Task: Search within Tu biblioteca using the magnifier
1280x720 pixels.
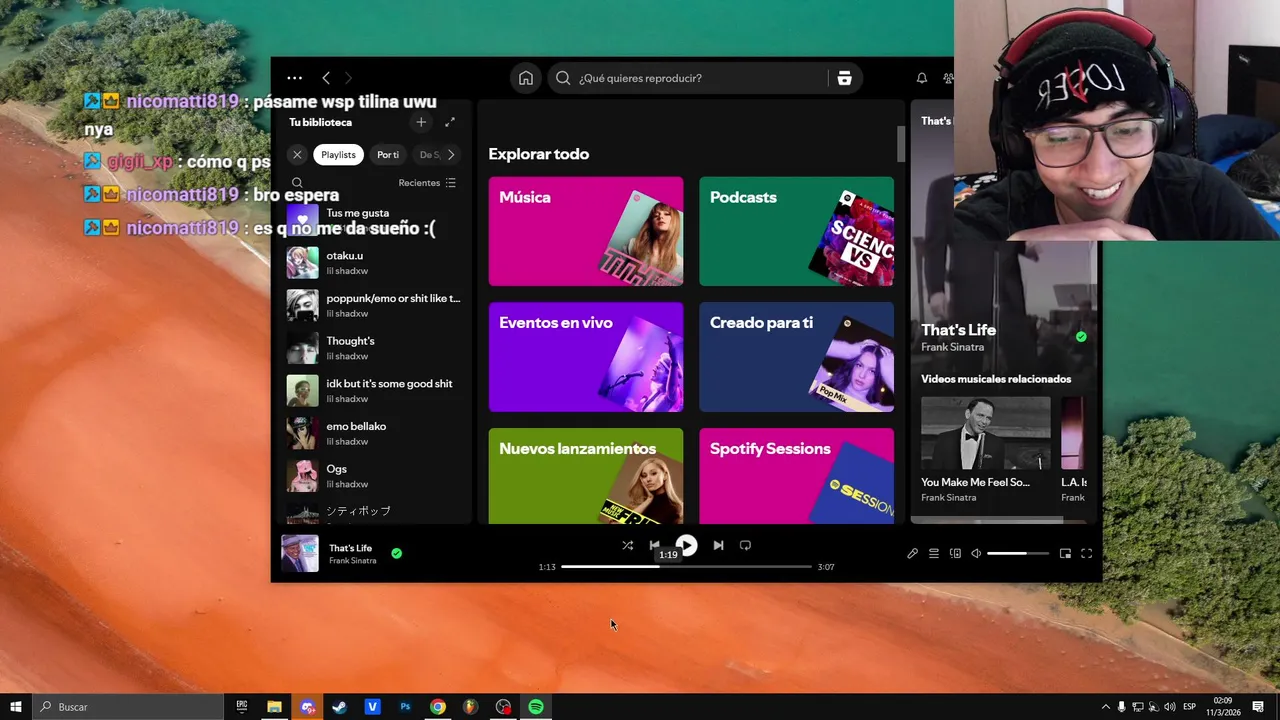Action: click(297, 183)
